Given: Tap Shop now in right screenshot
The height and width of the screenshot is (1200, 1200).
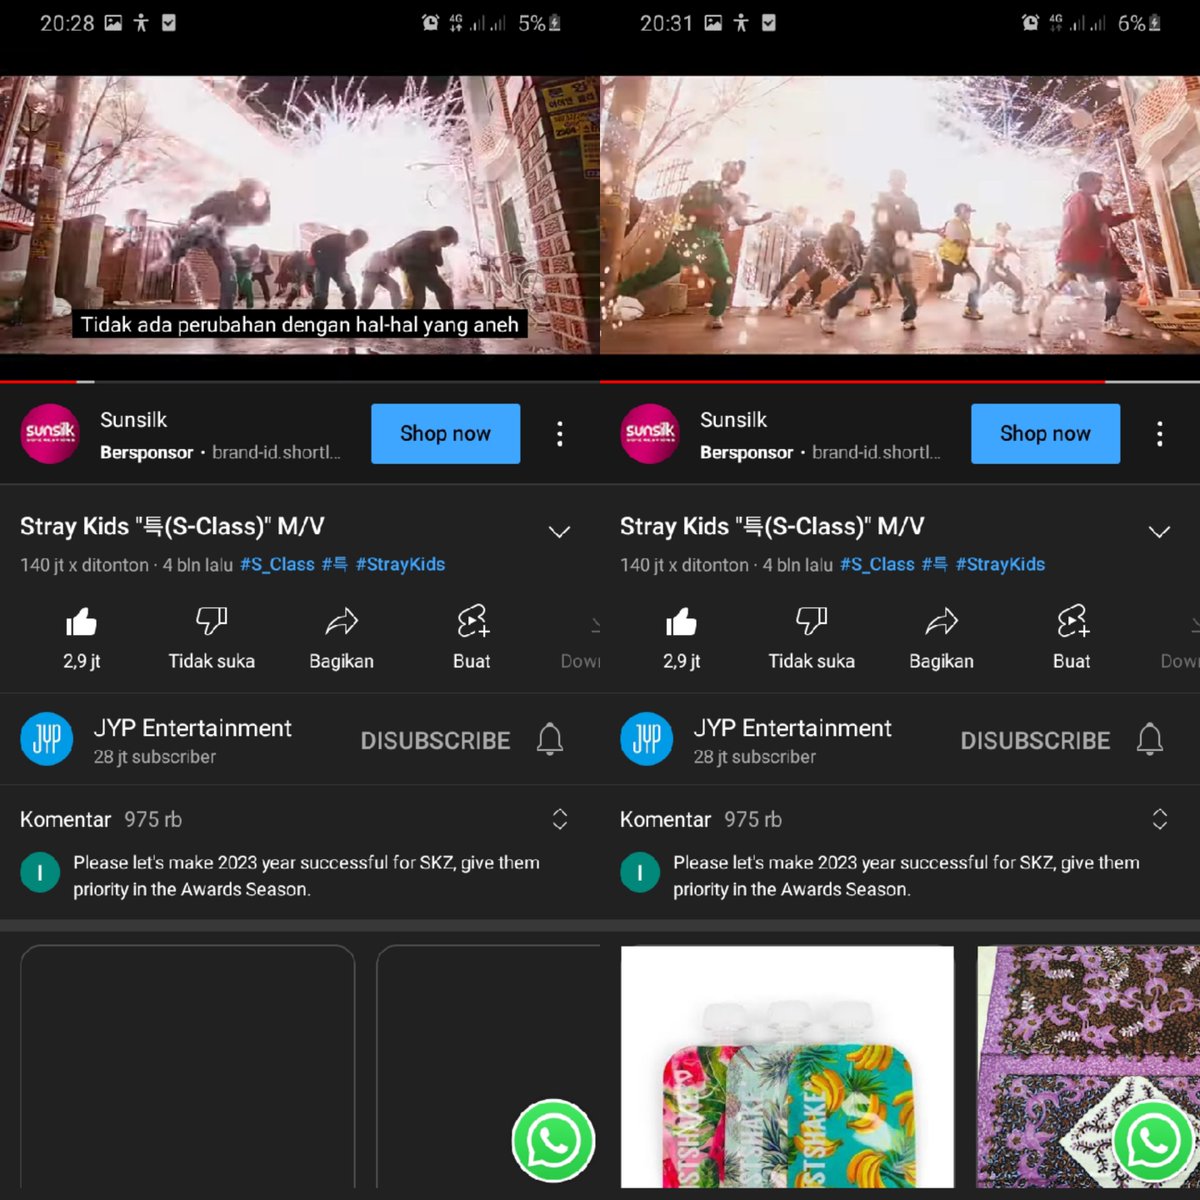Looking at the screenshot, I should 1045,434.
